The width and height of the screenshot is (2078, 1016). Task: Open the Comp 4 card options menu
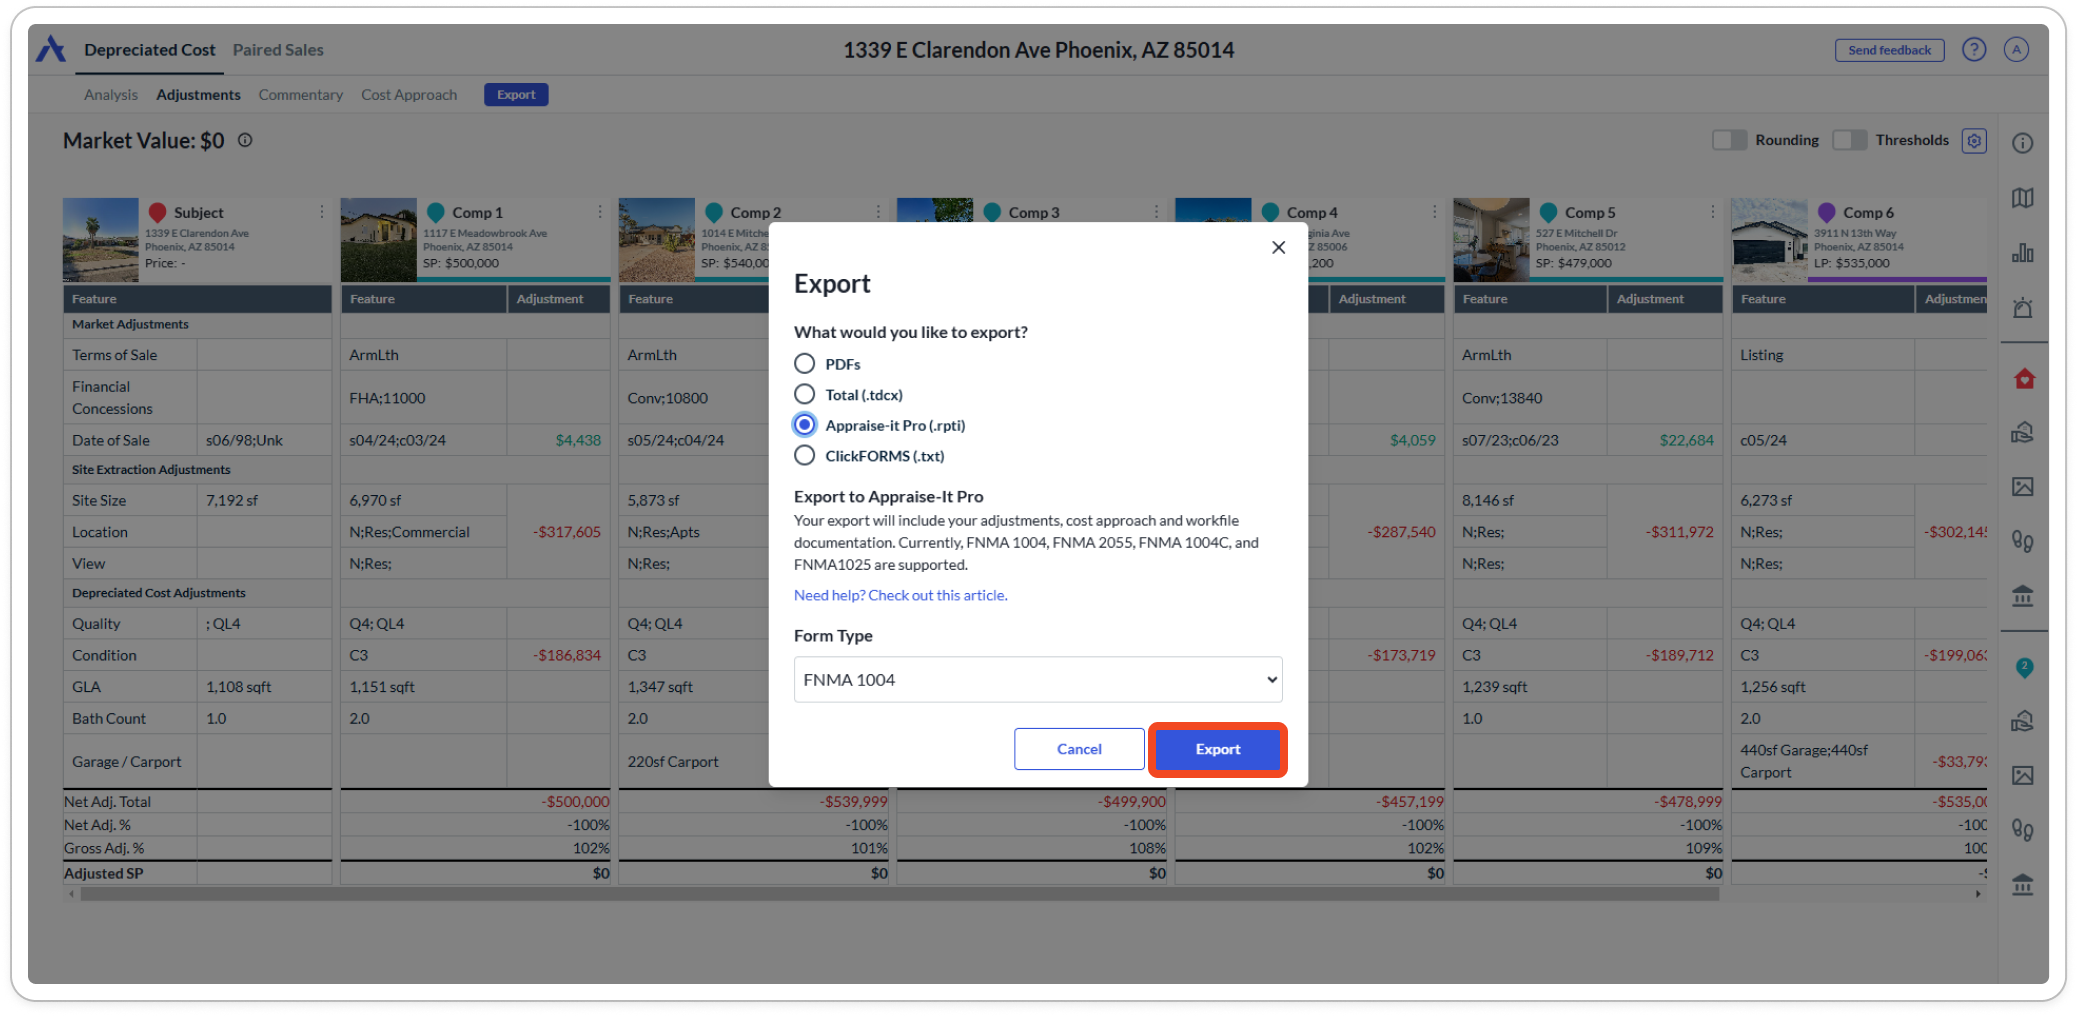point(1434,212)
